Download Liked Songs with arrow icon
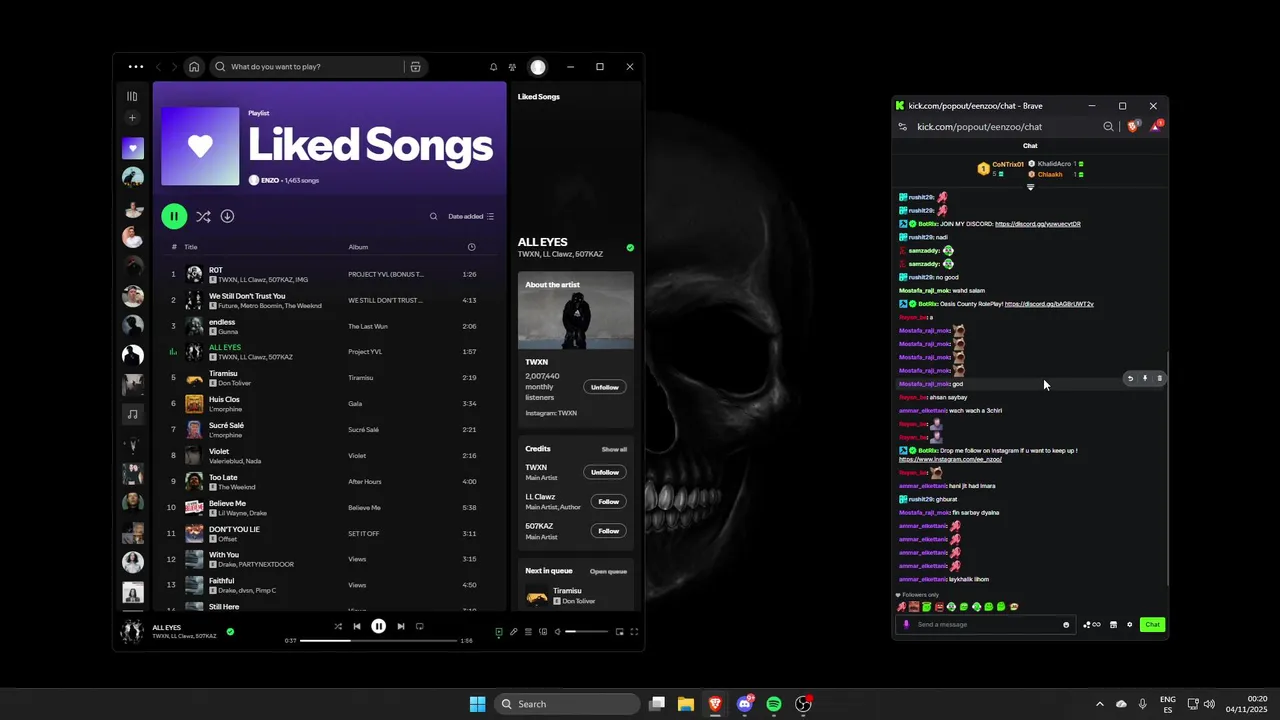 click(x=227, y=216)
